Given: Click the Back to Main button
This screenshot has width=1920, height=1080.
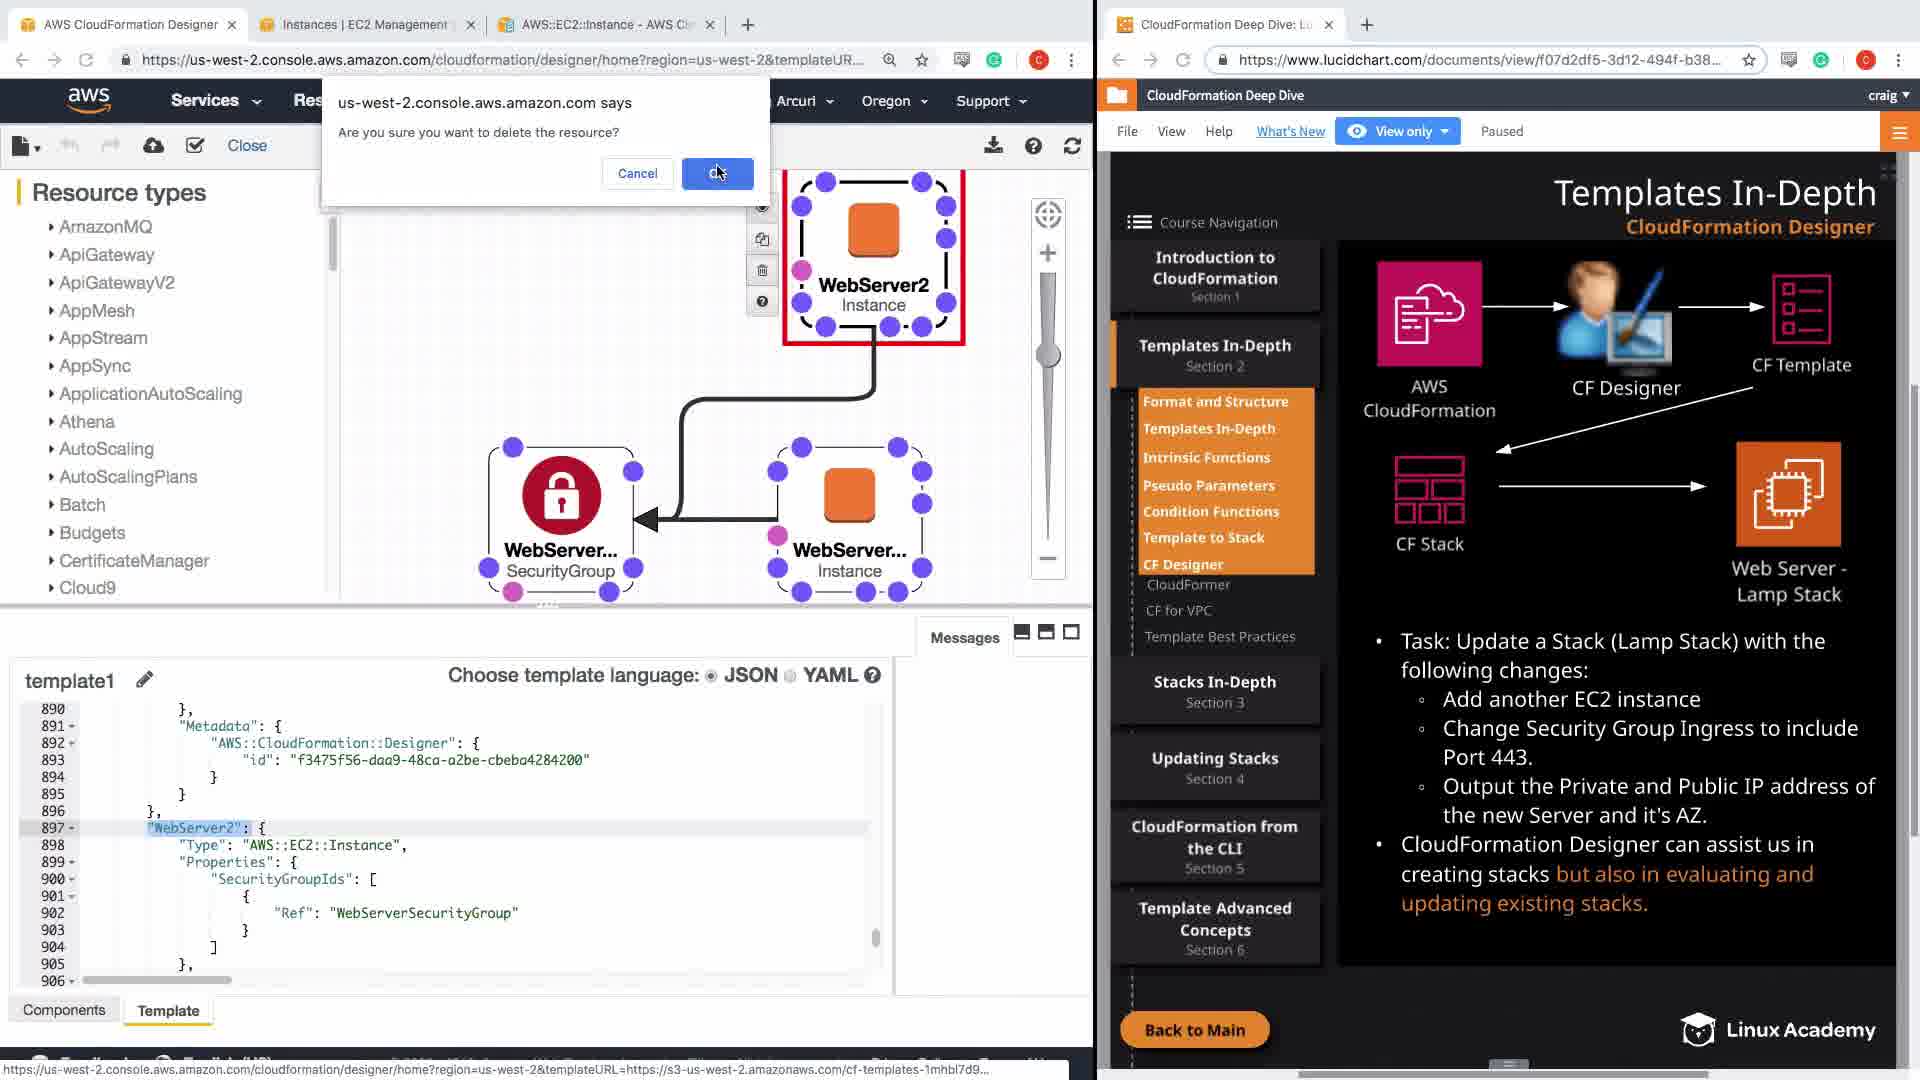Looking at the screenshot, I should pyautogui.click(x=1194, y=1030).
